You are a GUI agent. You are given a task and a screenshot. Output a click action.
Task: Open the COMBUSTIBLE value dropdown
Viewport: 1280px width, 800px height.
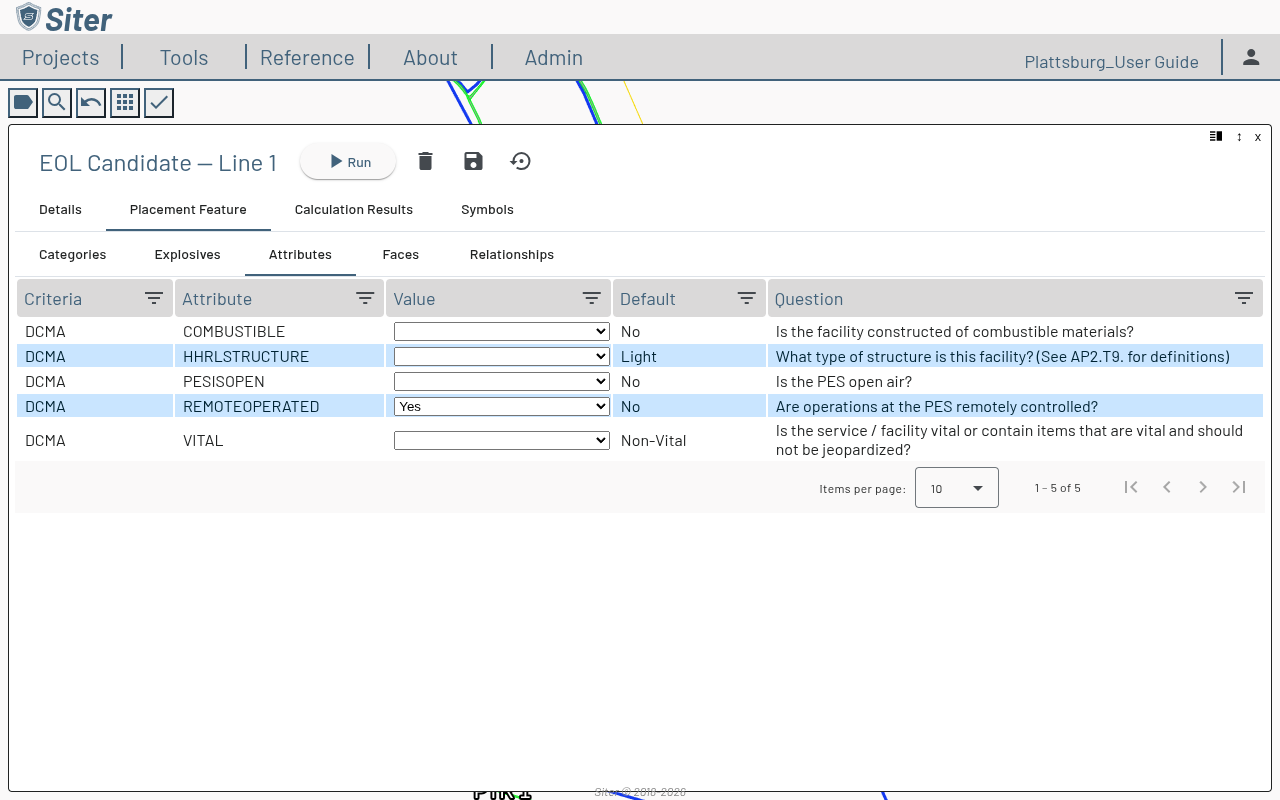click(502, 331)
